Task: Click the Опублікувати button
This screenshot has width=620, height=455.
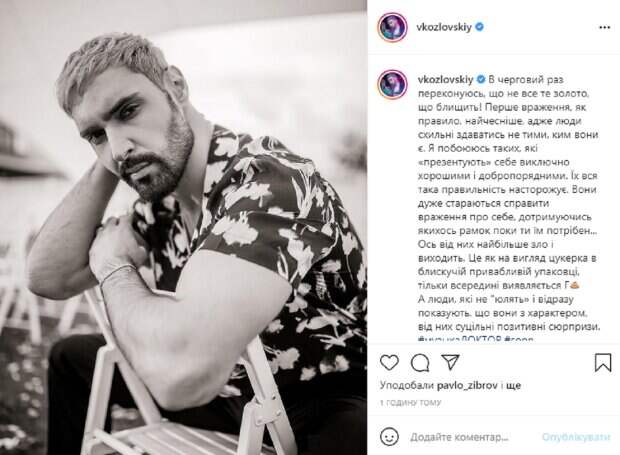Action: pyautogui.click(x=576, y=437)
